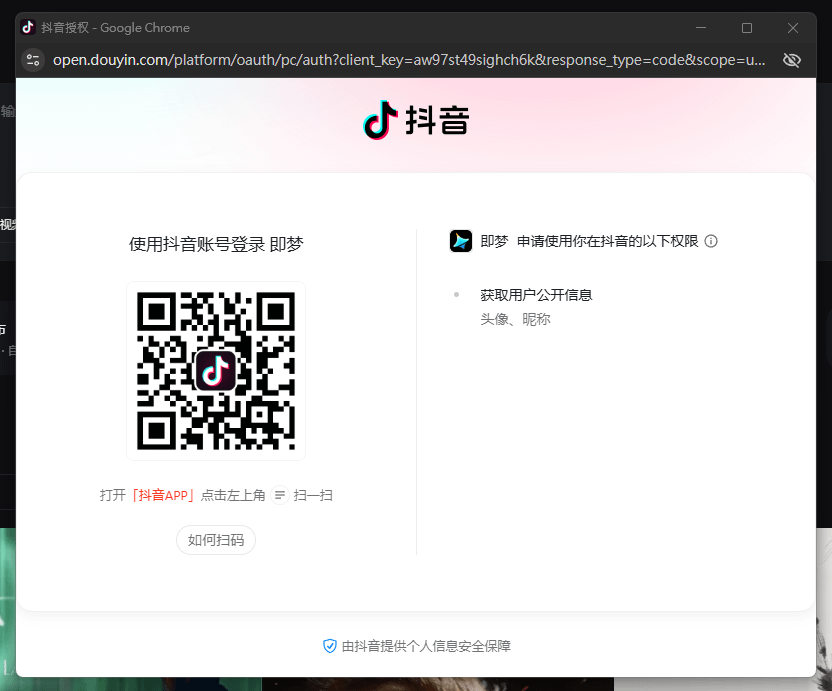Close the 抖音授权 popup window

[x=793, y=28]
